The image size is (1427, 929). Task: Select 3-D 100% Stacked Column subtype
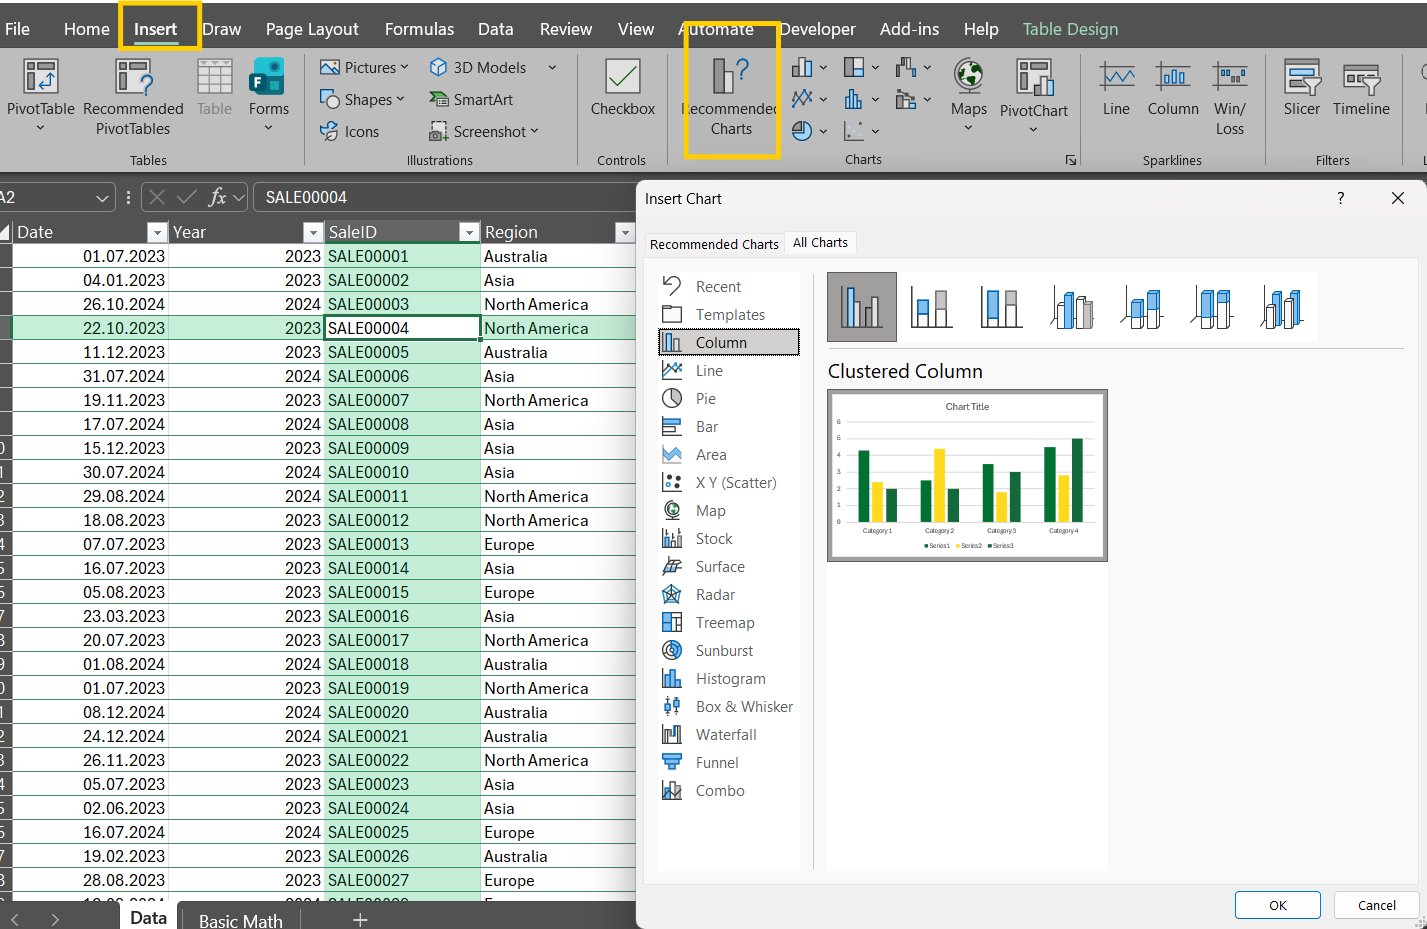pos(1211,307)
